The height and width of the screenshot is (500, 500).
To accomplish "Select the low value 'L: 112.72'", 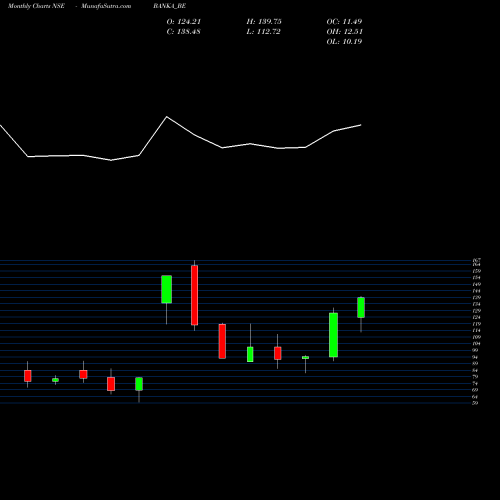I will 263,32.
